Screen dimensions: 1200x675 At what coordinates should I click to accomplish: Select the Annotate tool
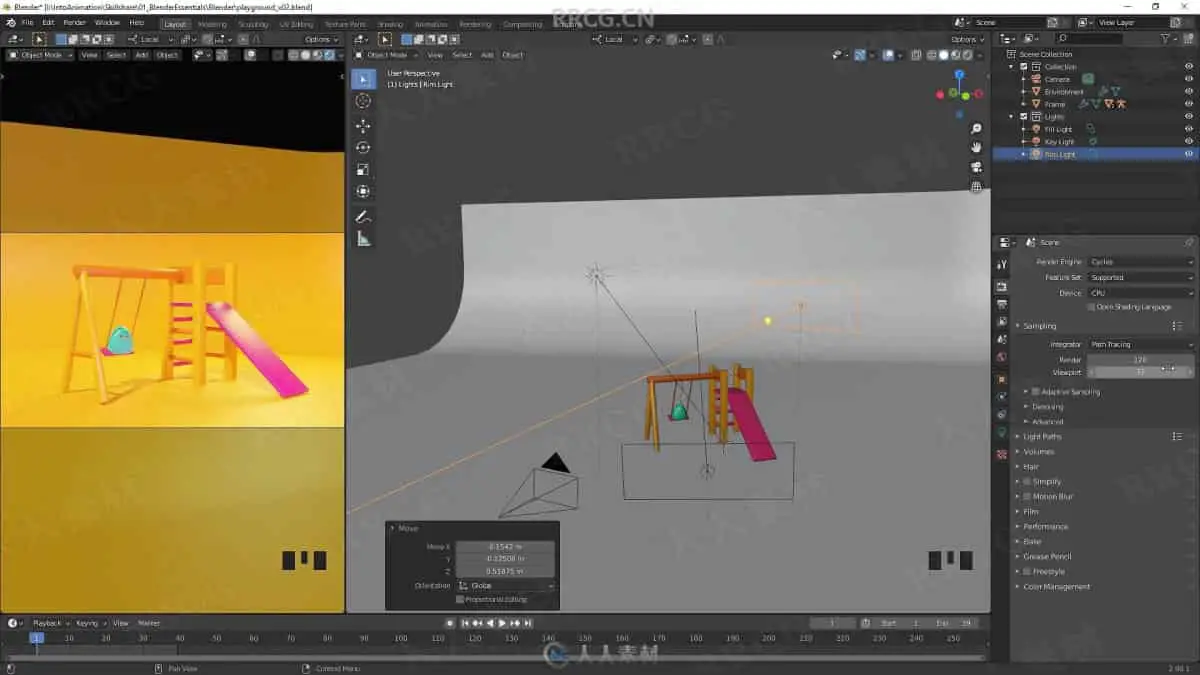[363, 217]
